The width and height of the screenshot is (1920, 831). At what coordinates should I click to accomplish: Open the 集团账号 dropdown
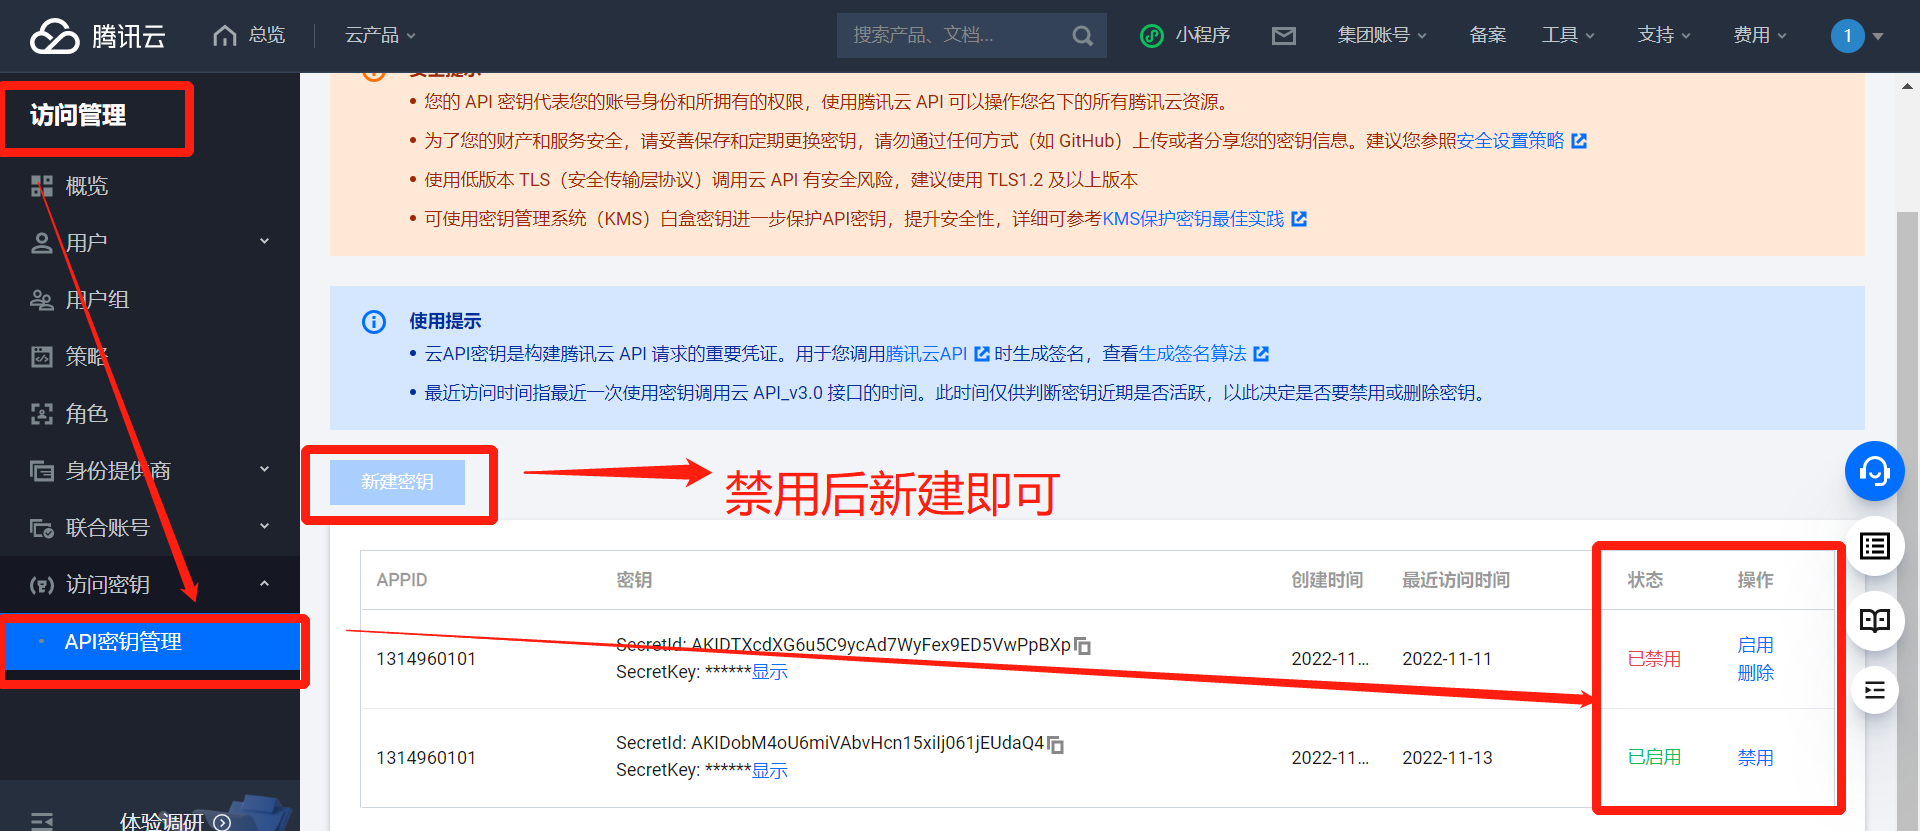point(1382,36)
